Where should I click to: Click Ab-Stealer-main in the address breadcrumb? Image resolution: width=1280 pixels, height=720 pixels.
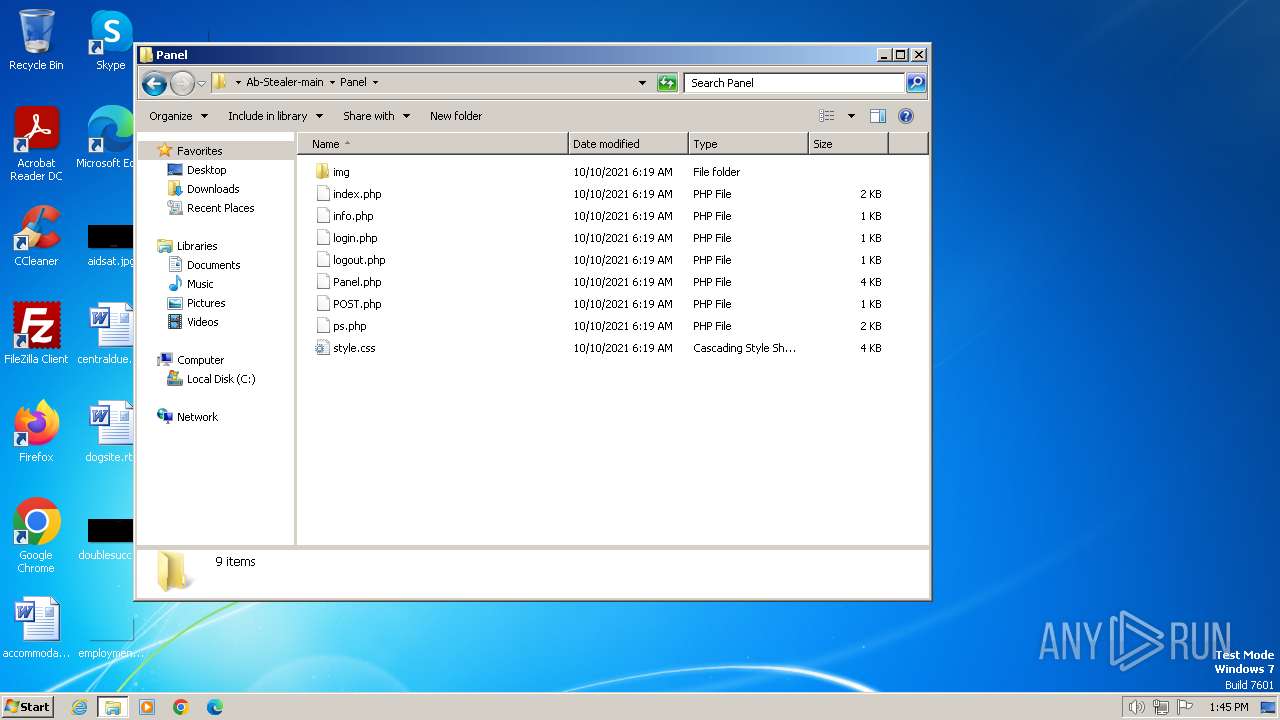[x=284, y=83]
